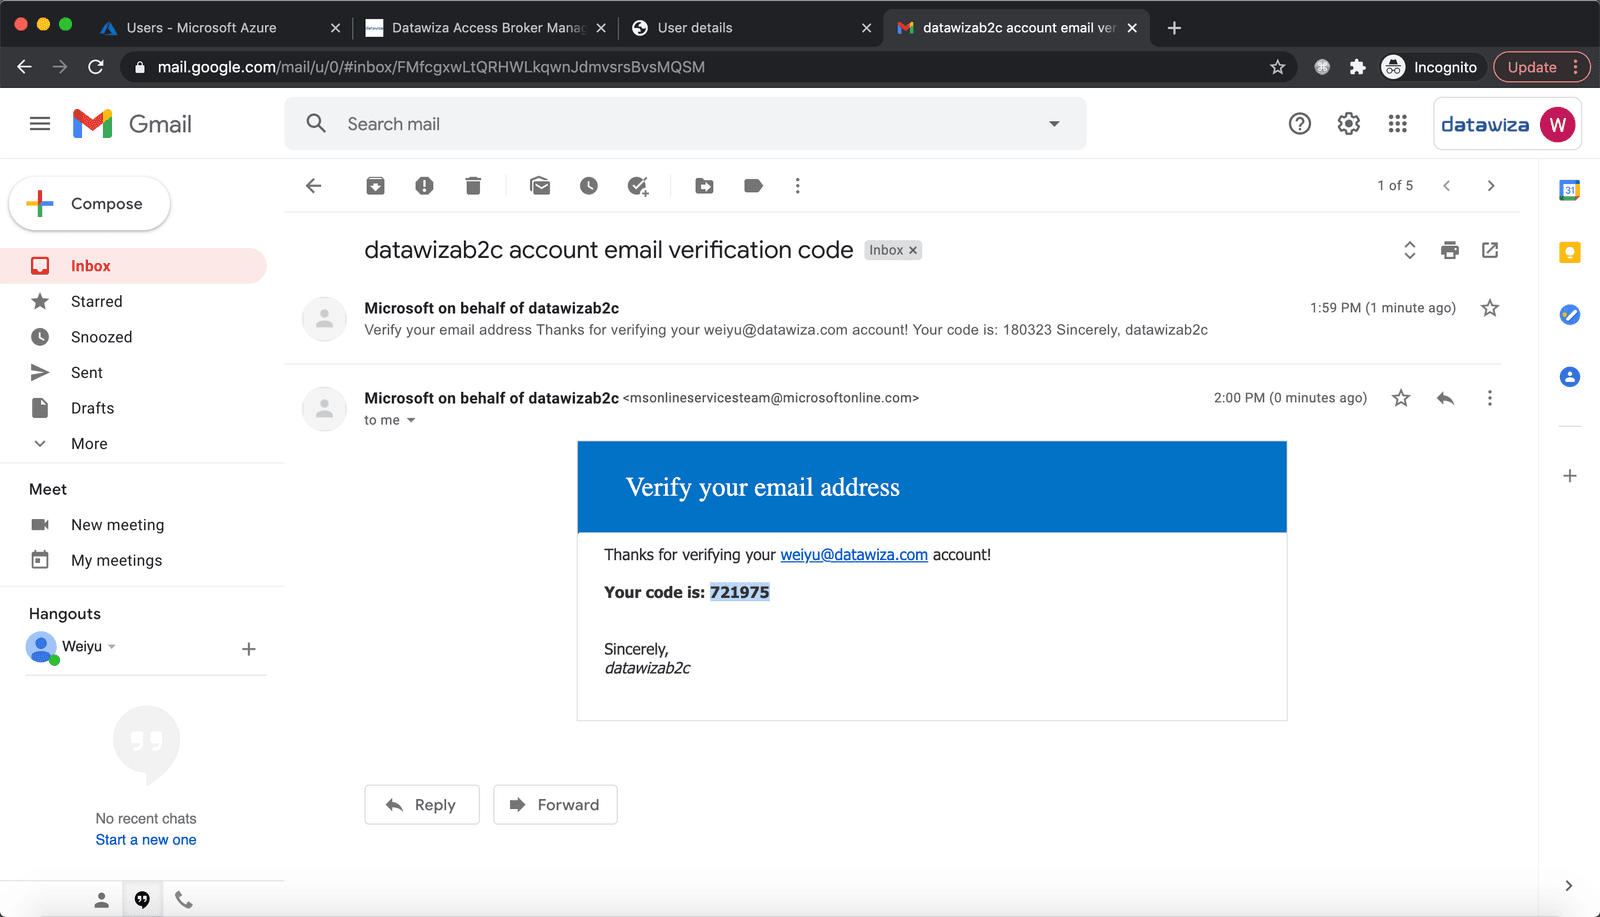This screenshot has height=917, width=1600.
Task: Go to the newer conversation
Action: [1447, 186]
